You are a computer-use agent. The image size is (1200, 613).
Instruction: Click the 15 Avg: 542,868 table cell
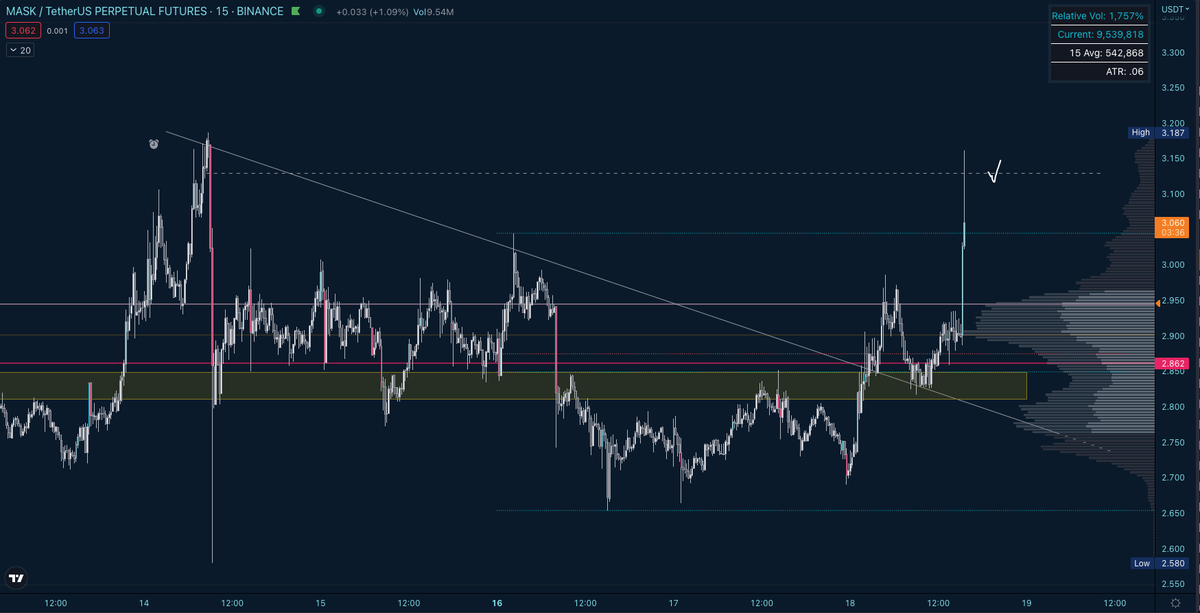(1098, 53)
